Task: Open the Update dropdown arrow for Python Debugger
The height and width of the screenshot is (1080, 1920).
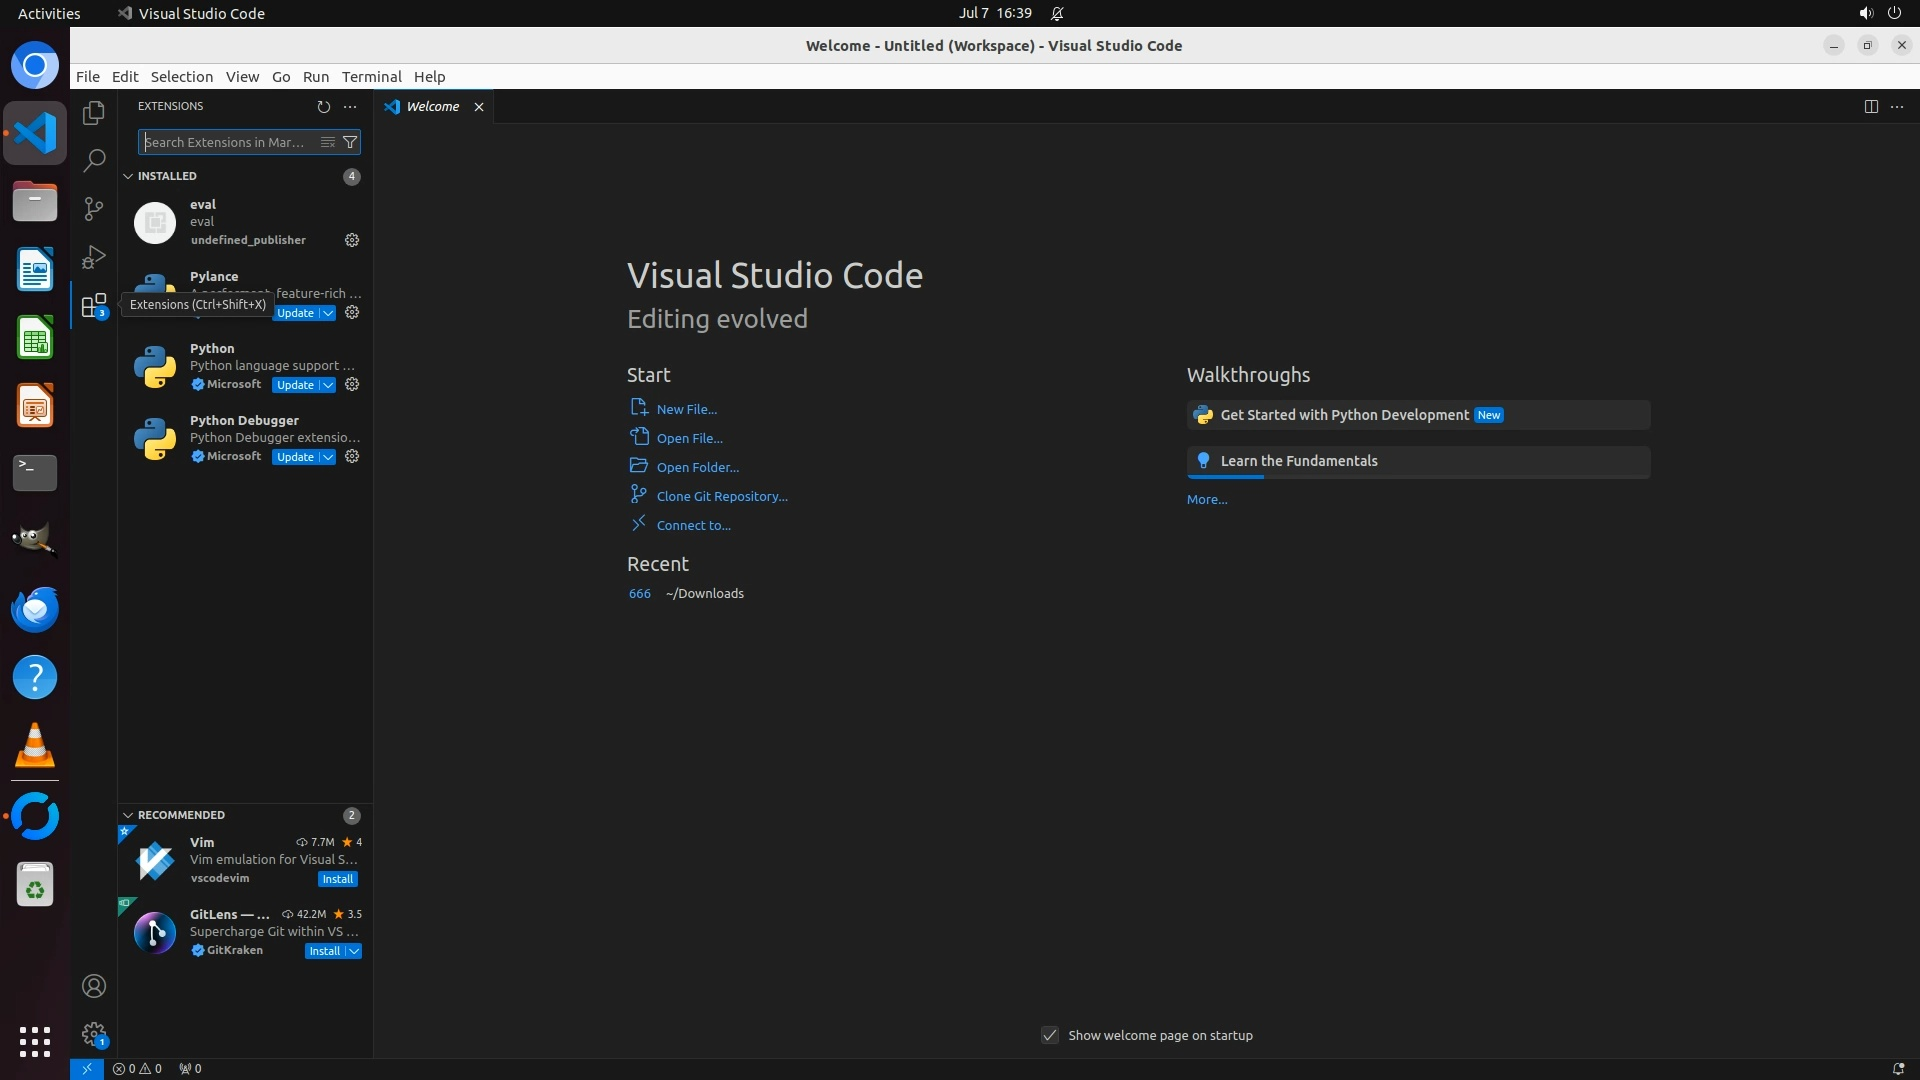Action: point(327,457)
